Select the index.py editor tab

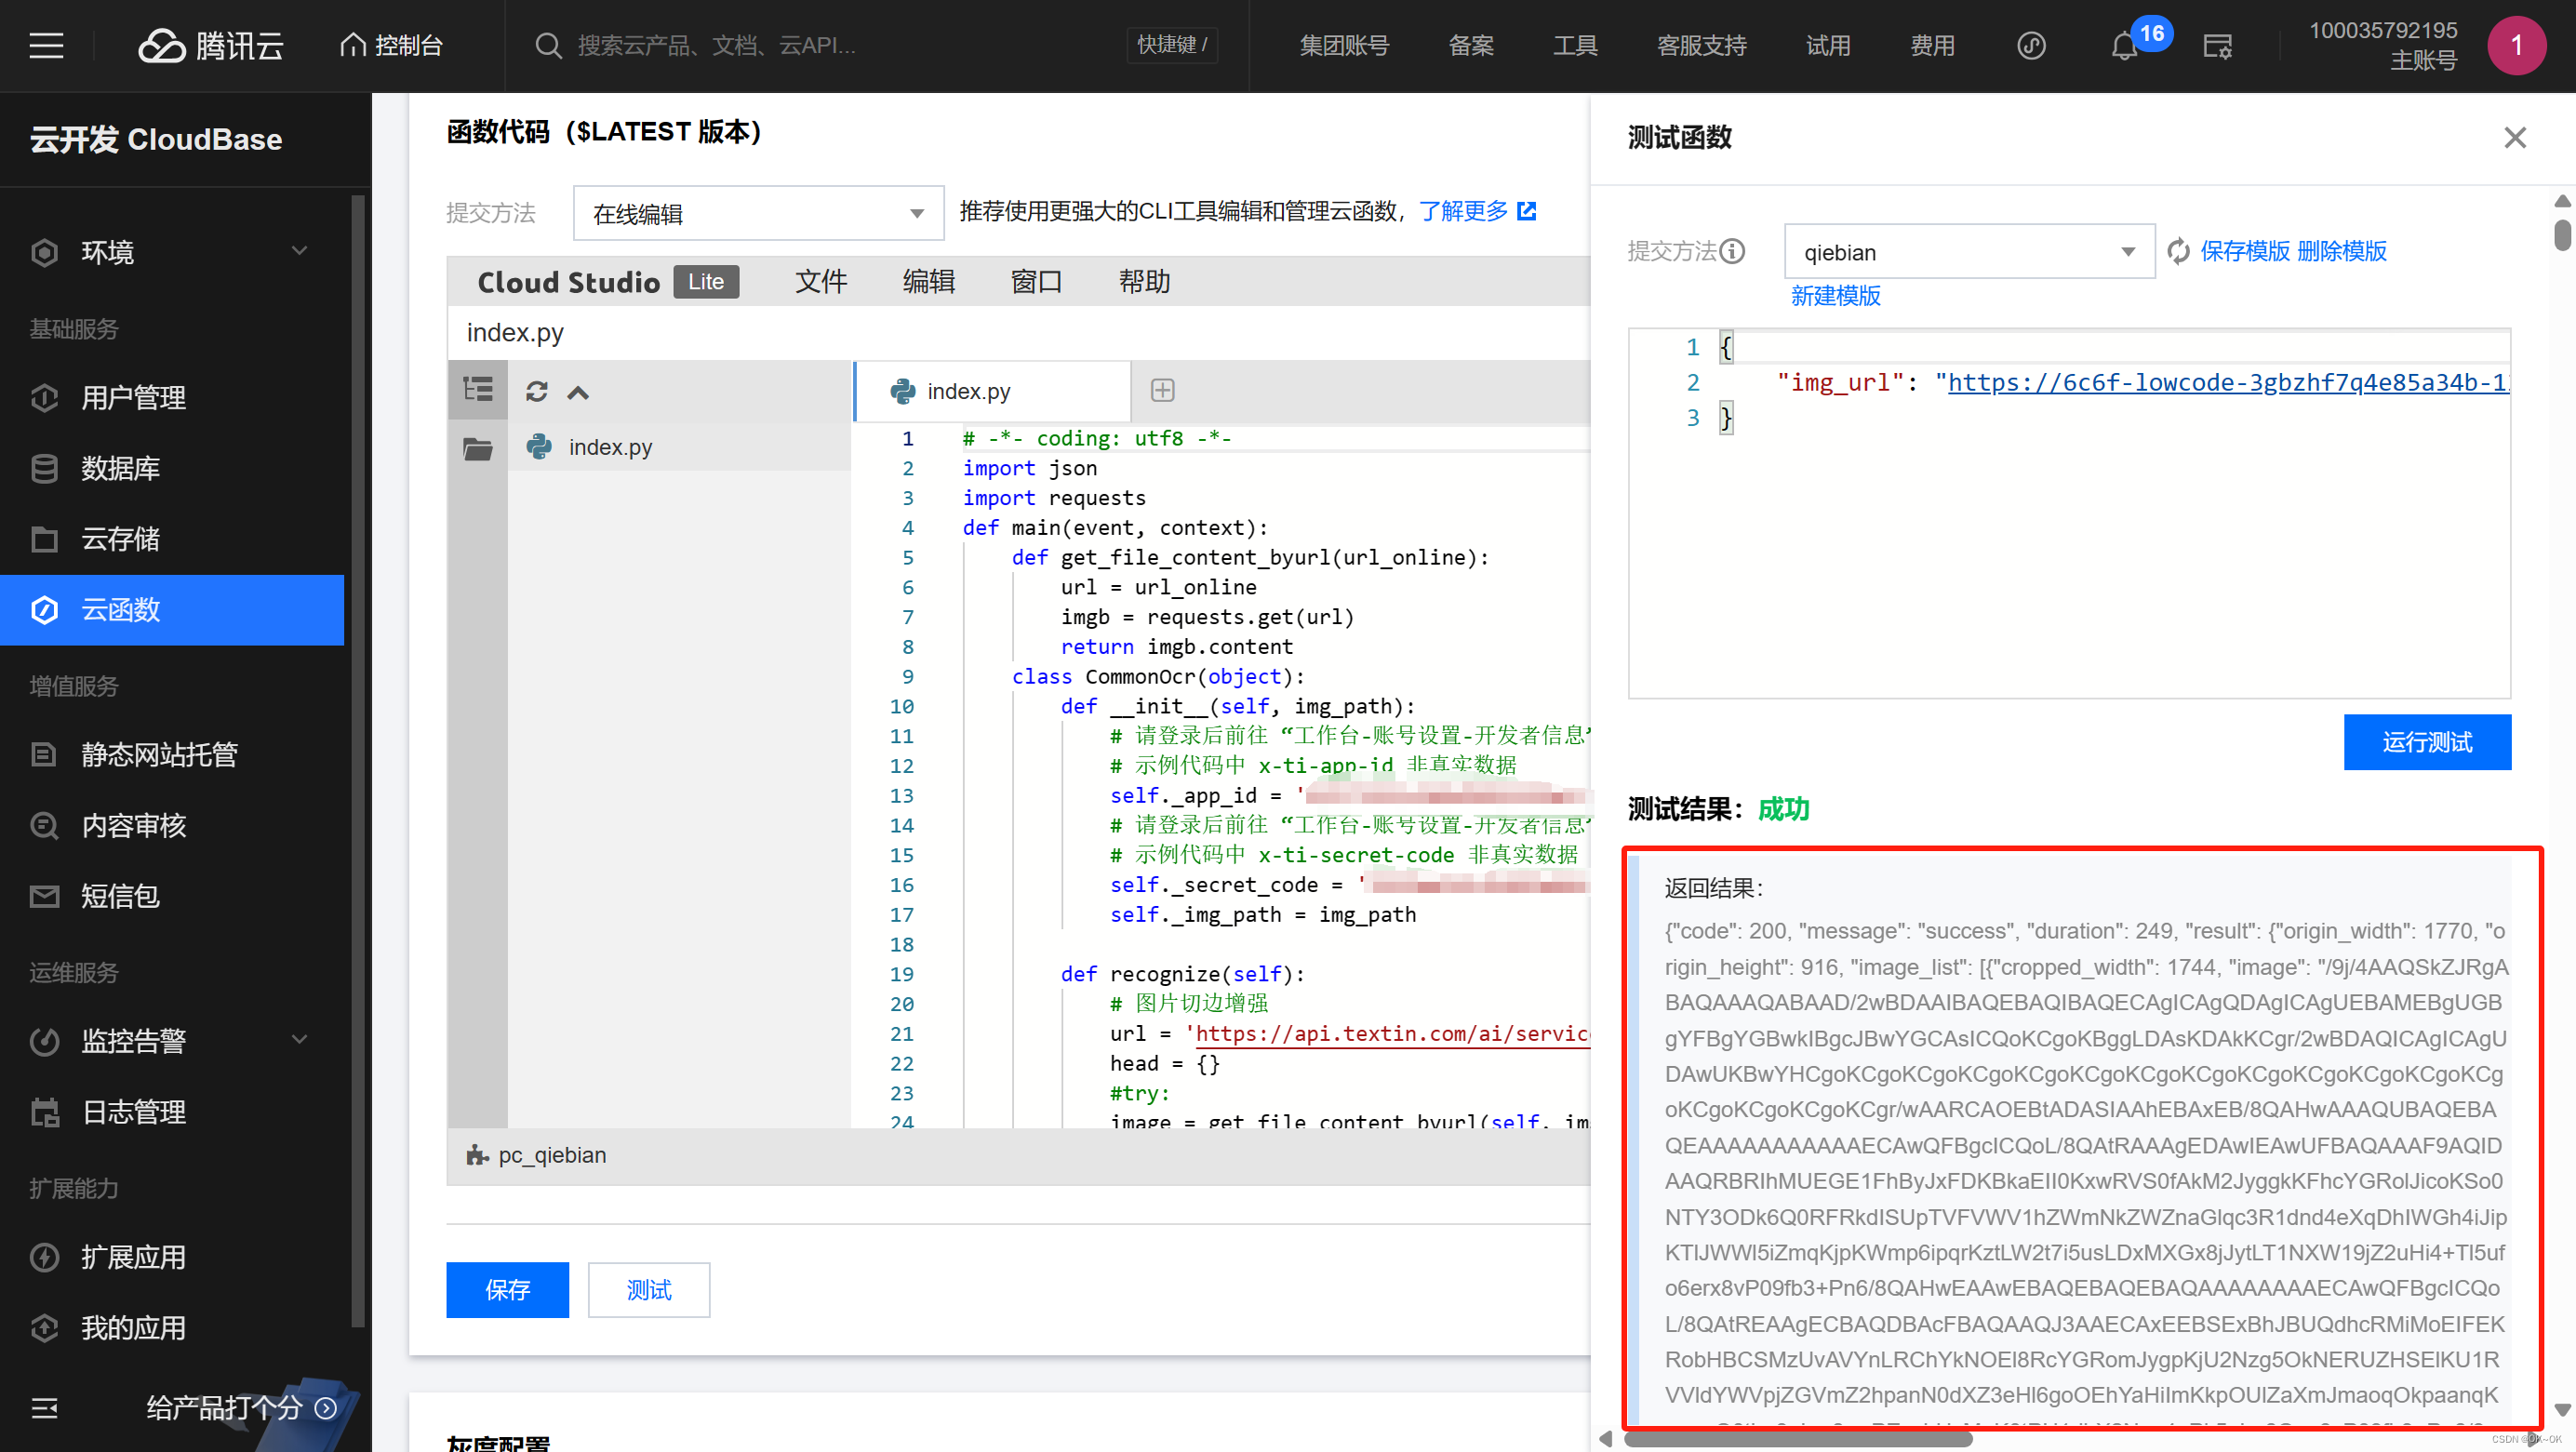click(x=968, y=391)
